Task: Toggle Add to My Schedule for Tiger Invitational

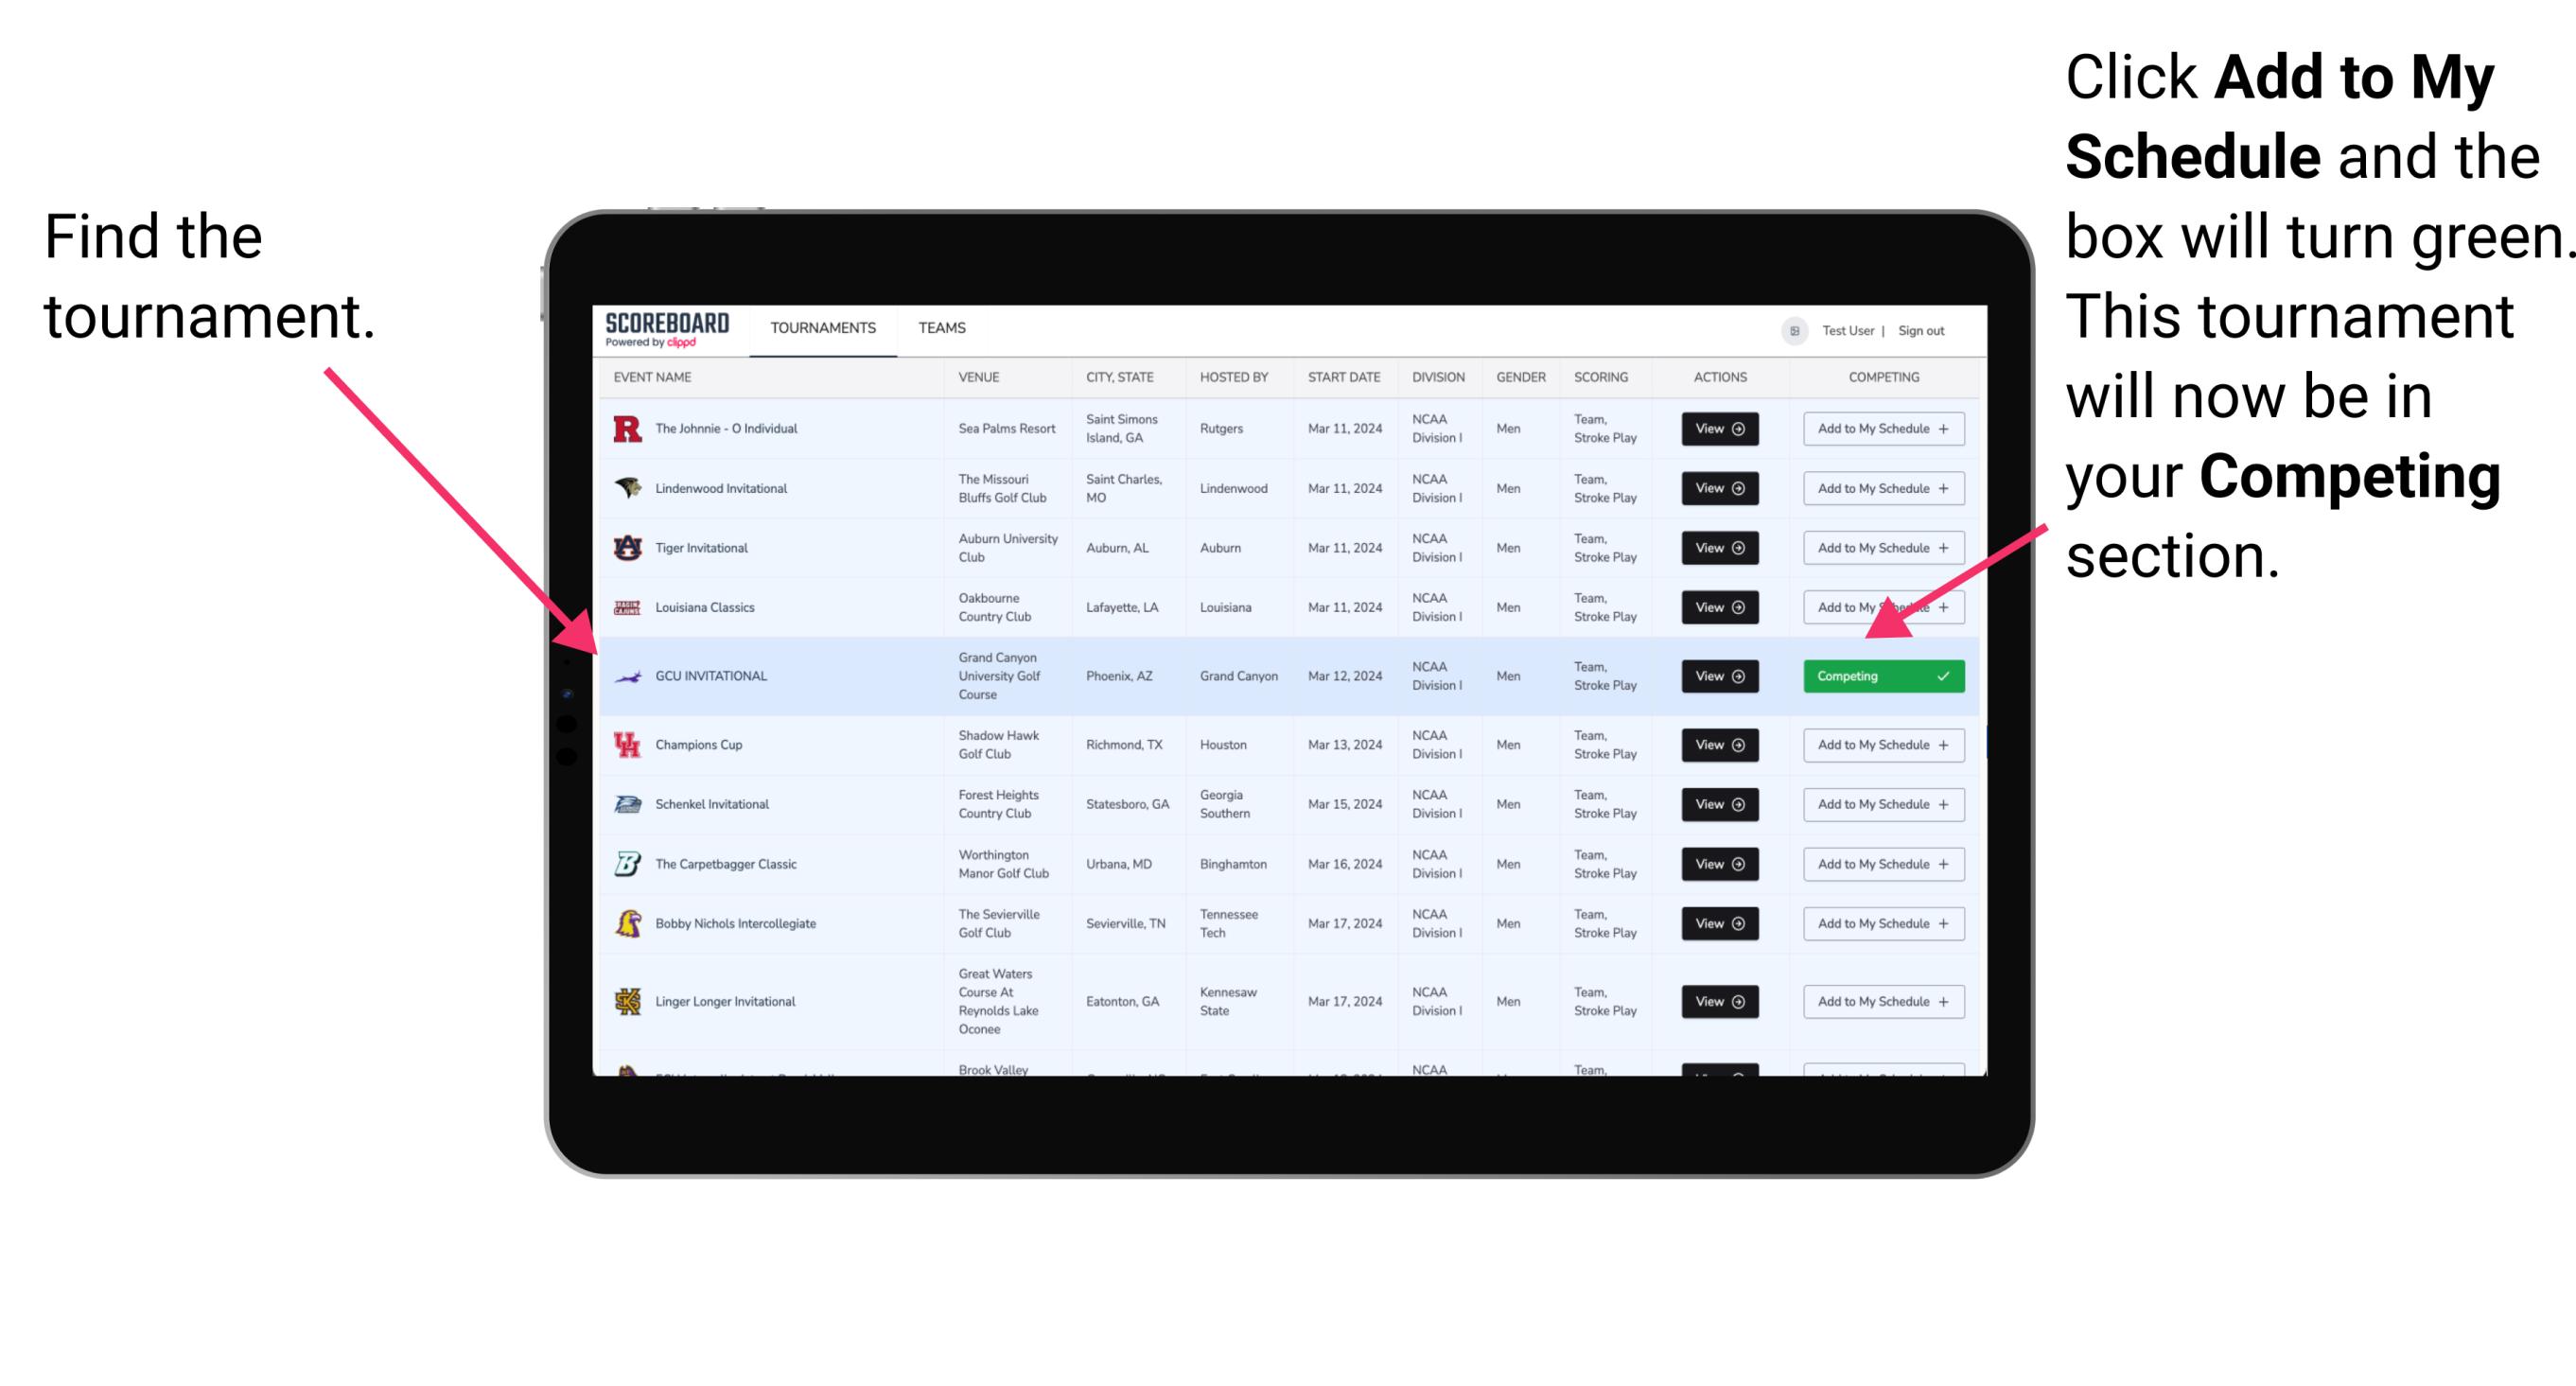Action: click(1880, 548)
